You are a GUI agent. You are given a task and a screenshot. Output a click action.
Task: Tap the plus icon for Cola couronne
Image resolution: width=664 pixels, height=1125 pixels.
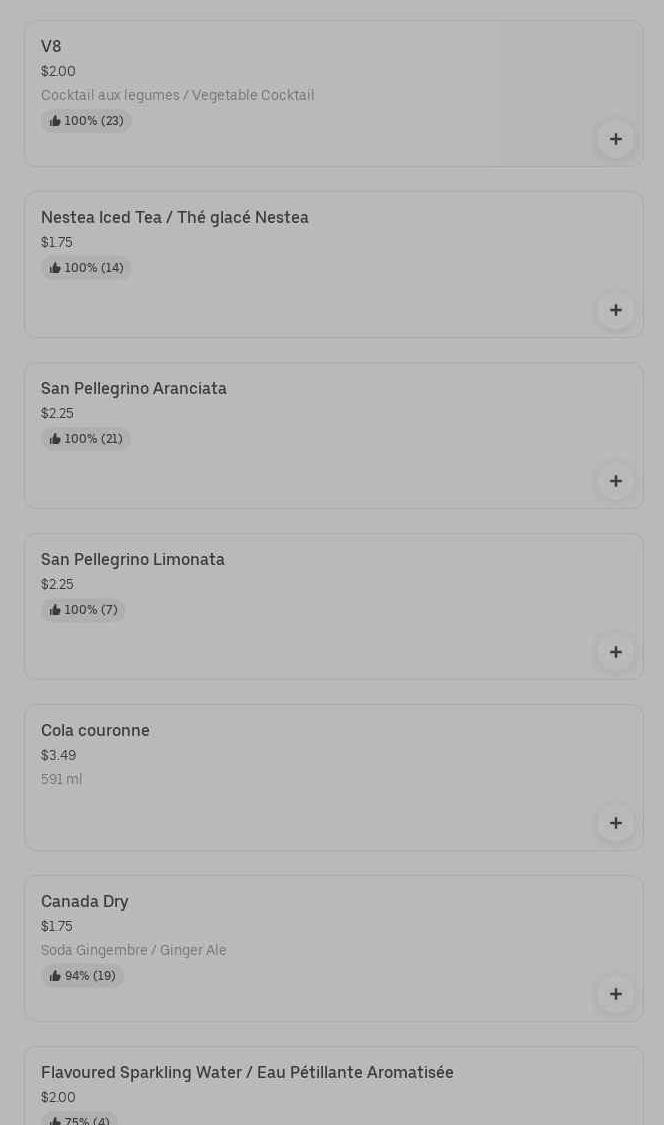tap(615, 823)
